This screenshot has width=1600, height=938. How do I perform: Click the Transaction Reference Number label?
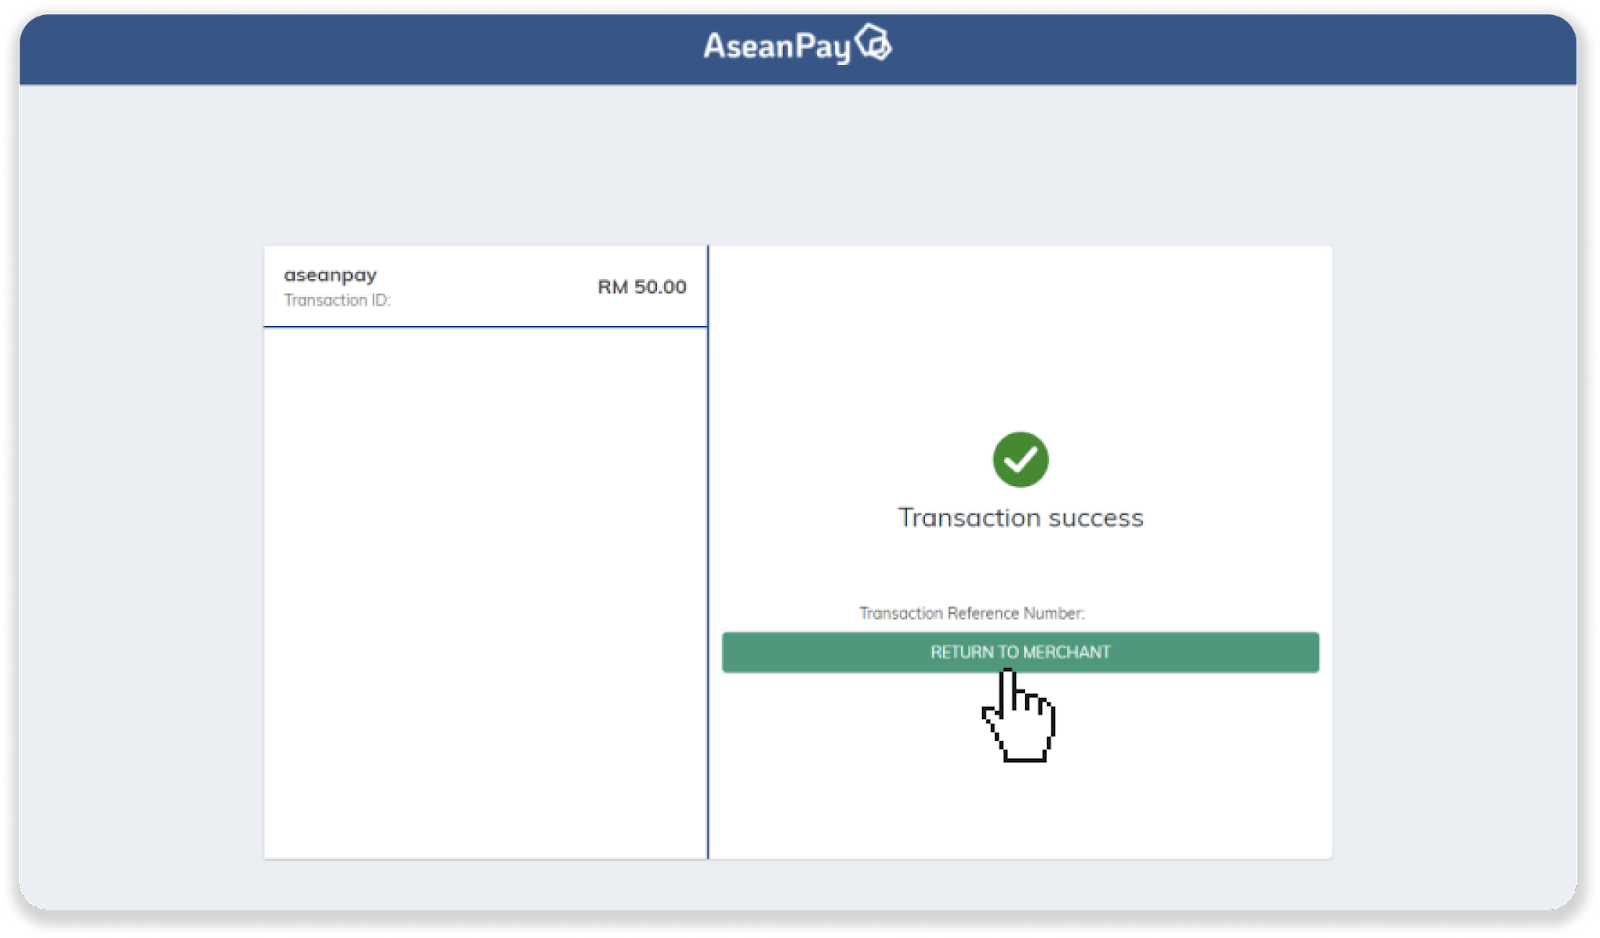point(971,613)
